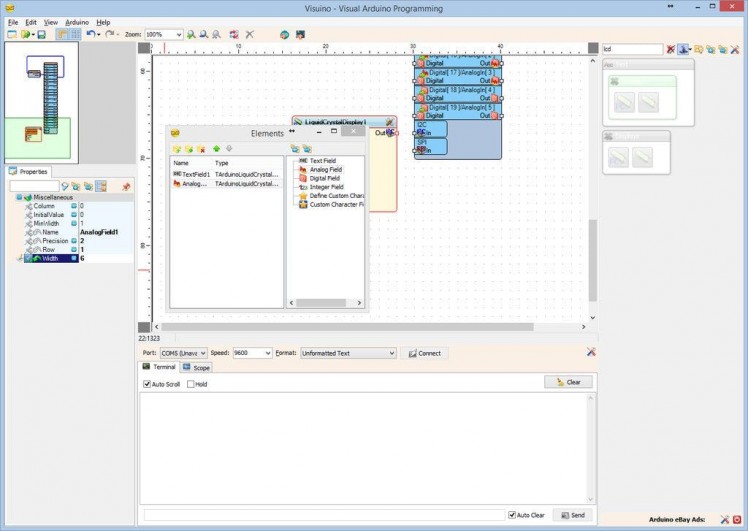Enable the Hold checkbox

tap(191, 384)
